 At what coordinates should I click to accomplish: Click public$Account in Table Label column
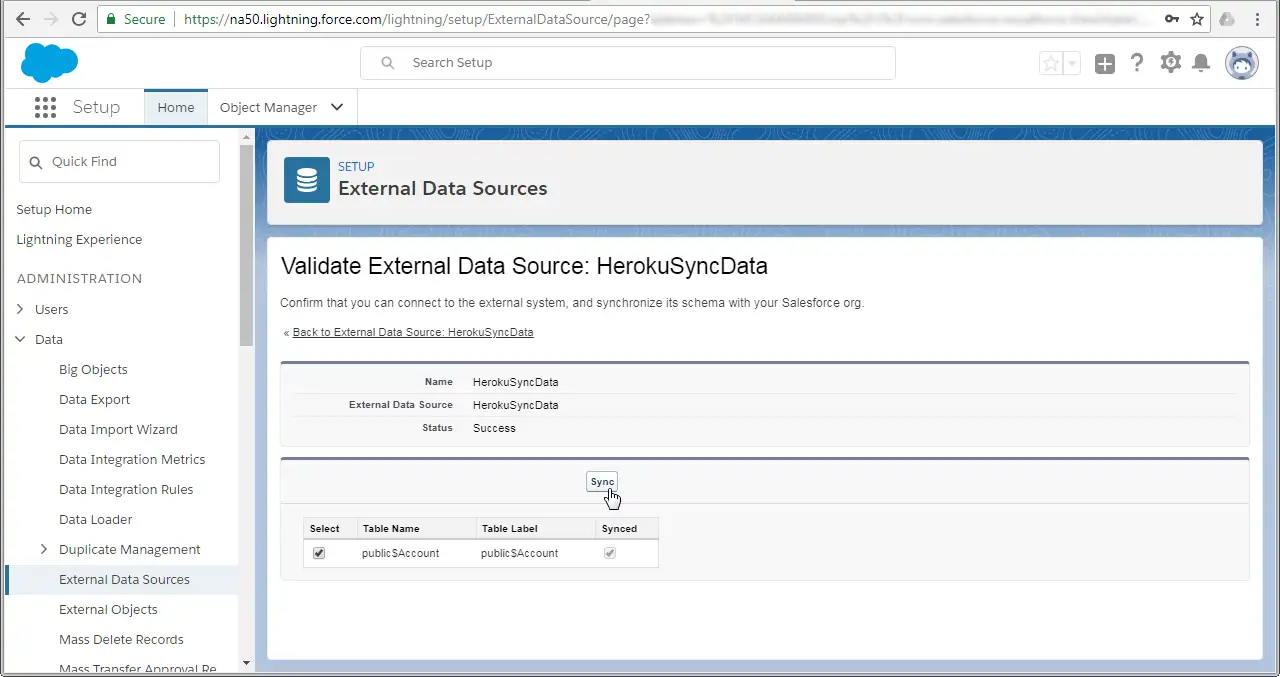coord(519,553)
